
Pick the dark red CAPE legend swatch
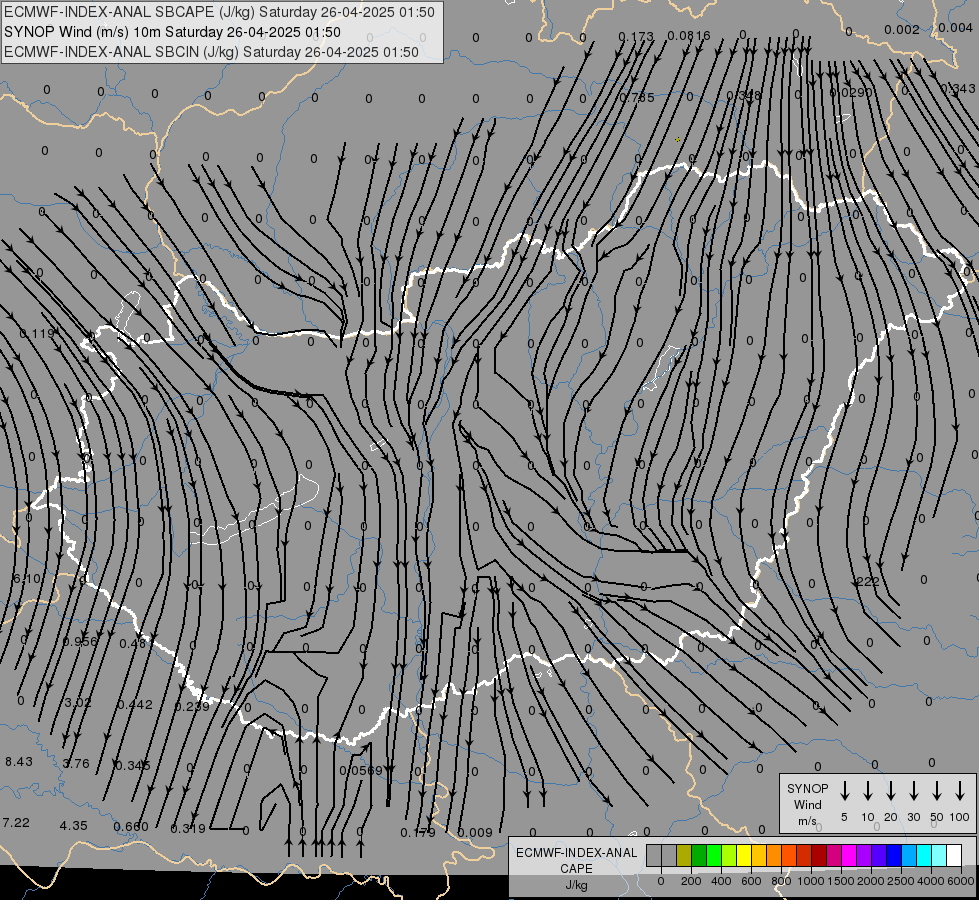point(819,856)
